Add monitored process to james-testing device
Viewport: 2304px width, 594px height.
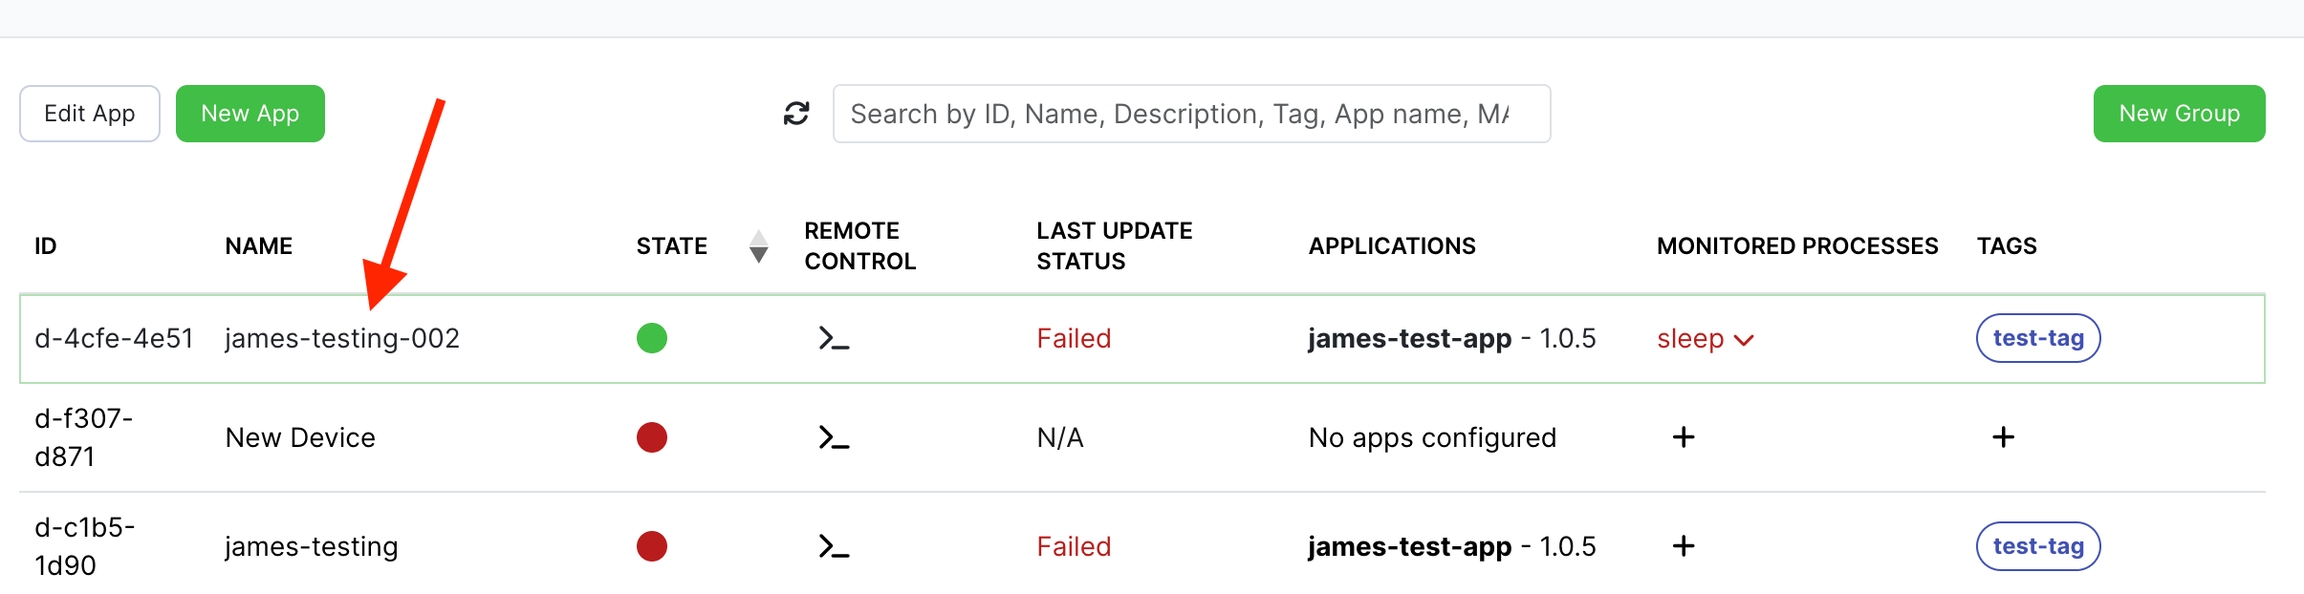[1683, 546]
